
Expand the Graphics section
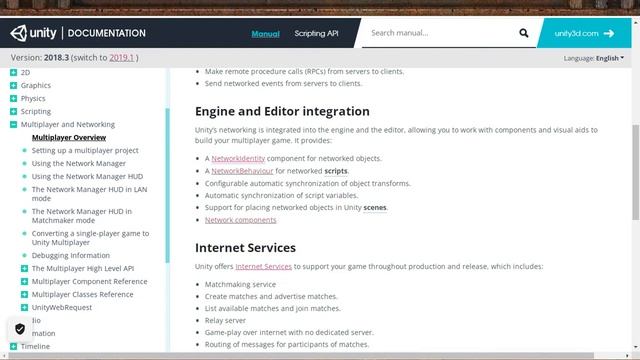tap(13, 85)
